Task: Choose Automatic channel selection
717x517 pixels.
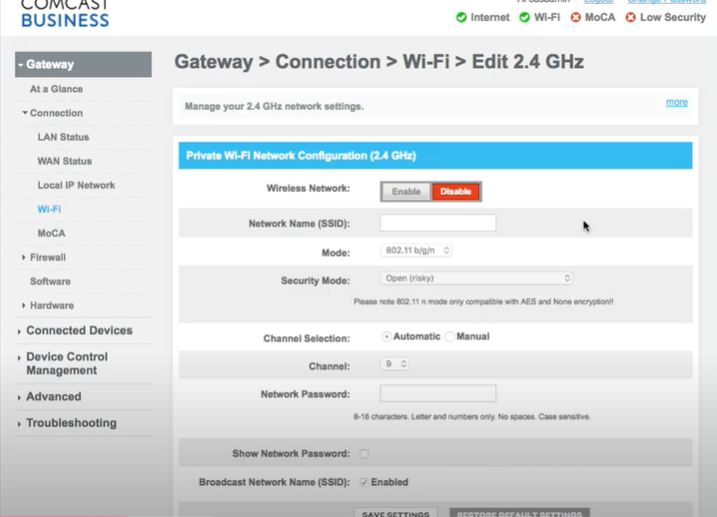Action: point(387,337)
